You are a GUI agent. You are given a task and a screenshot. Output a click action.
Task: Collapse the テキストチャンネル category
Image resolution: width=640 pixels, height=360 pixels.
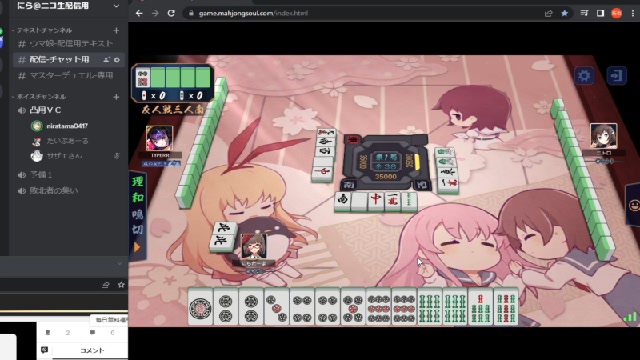pyautogui.click(x=44, y=30)
